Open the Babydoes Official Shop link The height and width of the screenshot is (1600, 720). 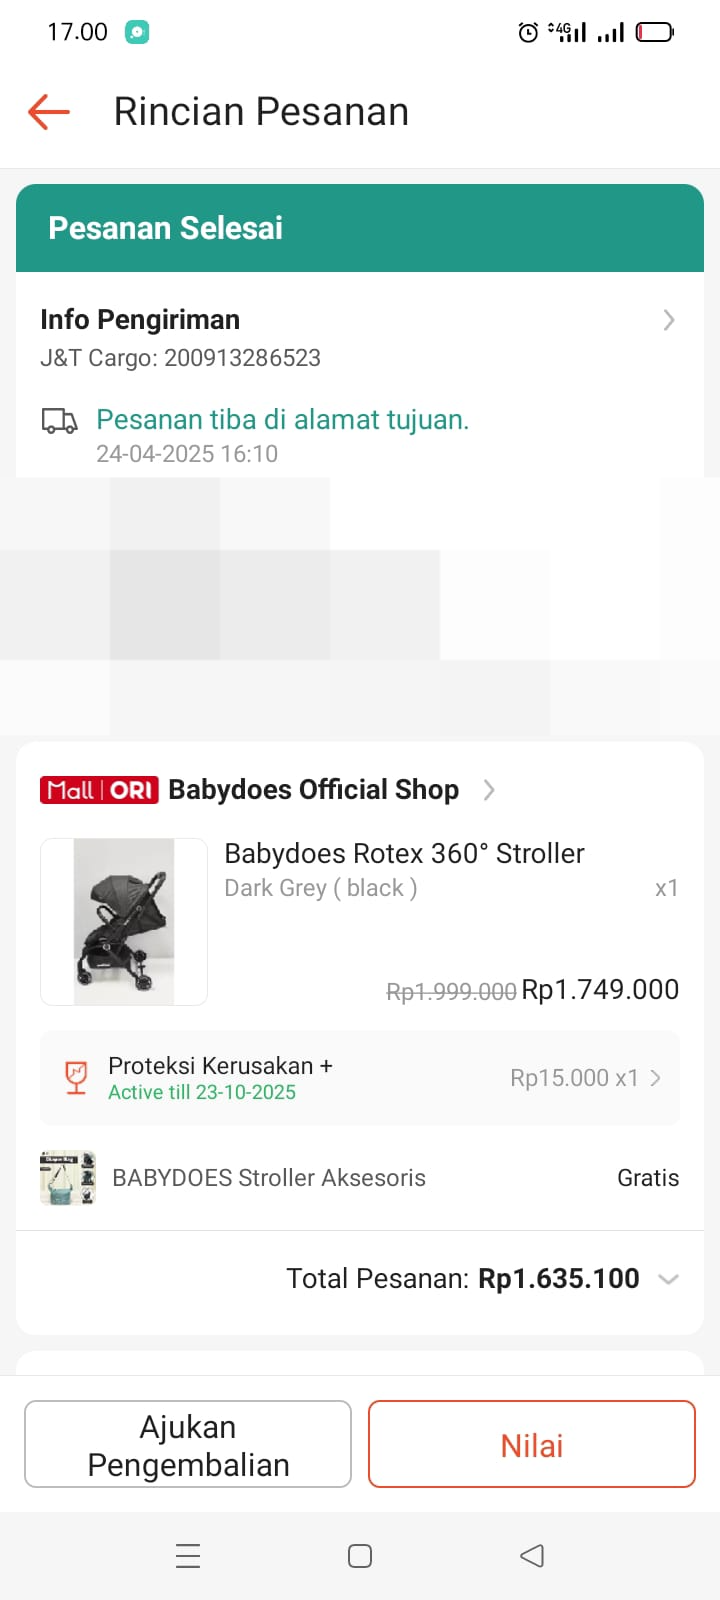(313, 790)
